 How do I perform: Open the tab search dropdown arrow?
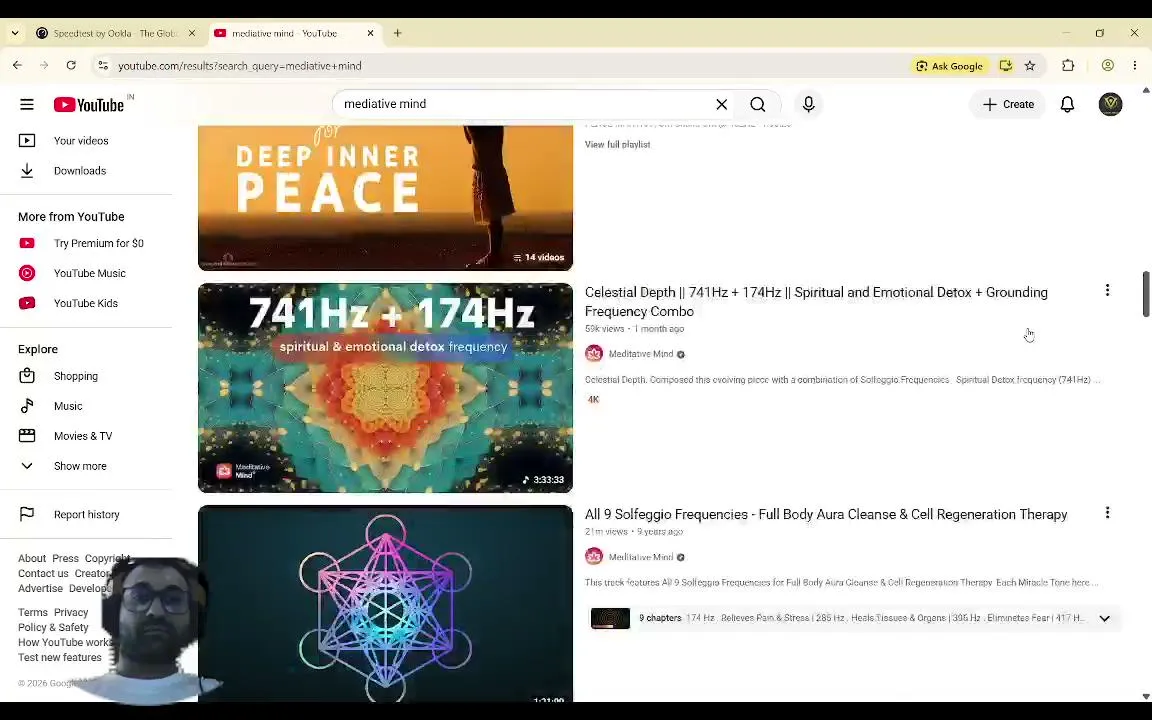pos(15,33)
